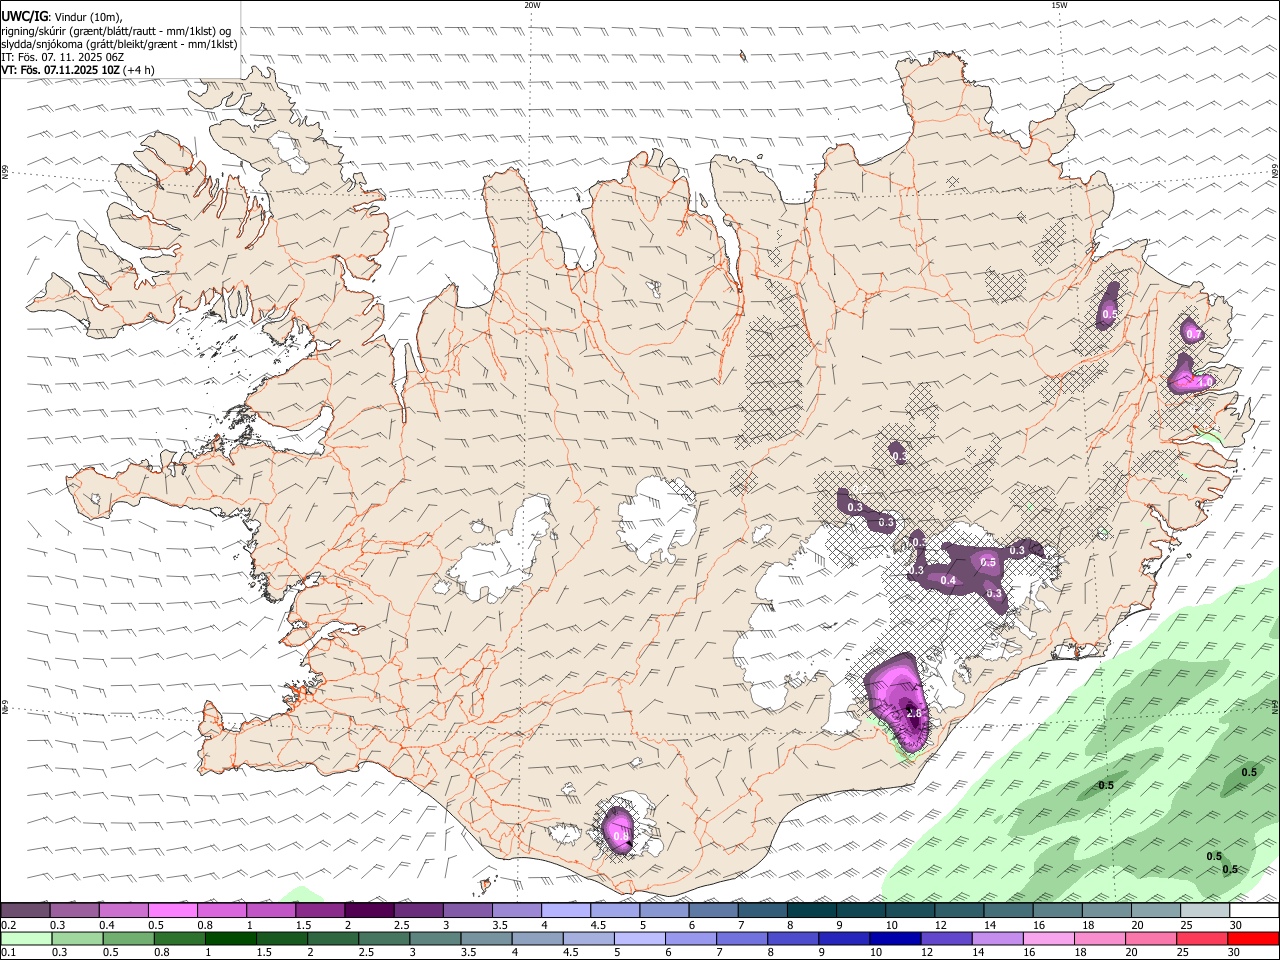Viewport: 1280px width, 960px height.
Task: Click the purple snow patch on southern ice cap
Action: (x=618, y=830)
